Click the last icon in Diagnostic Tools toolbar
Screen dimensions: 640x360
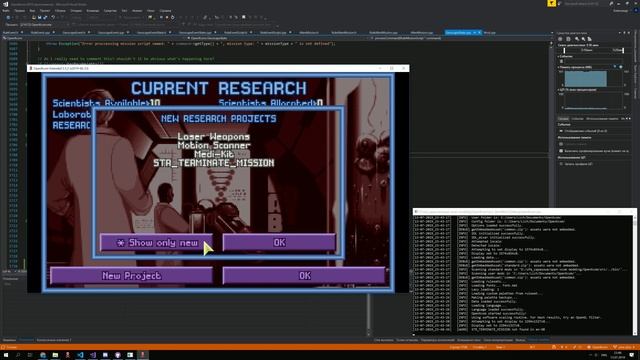coord(589,39)
